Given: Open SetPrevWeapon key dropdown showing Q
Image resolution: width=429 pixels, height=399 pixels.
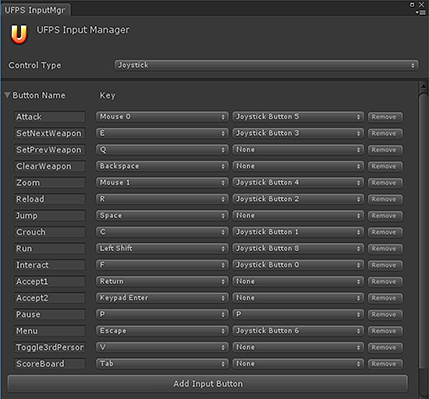Looking at the screenshot, I should 162,150.
